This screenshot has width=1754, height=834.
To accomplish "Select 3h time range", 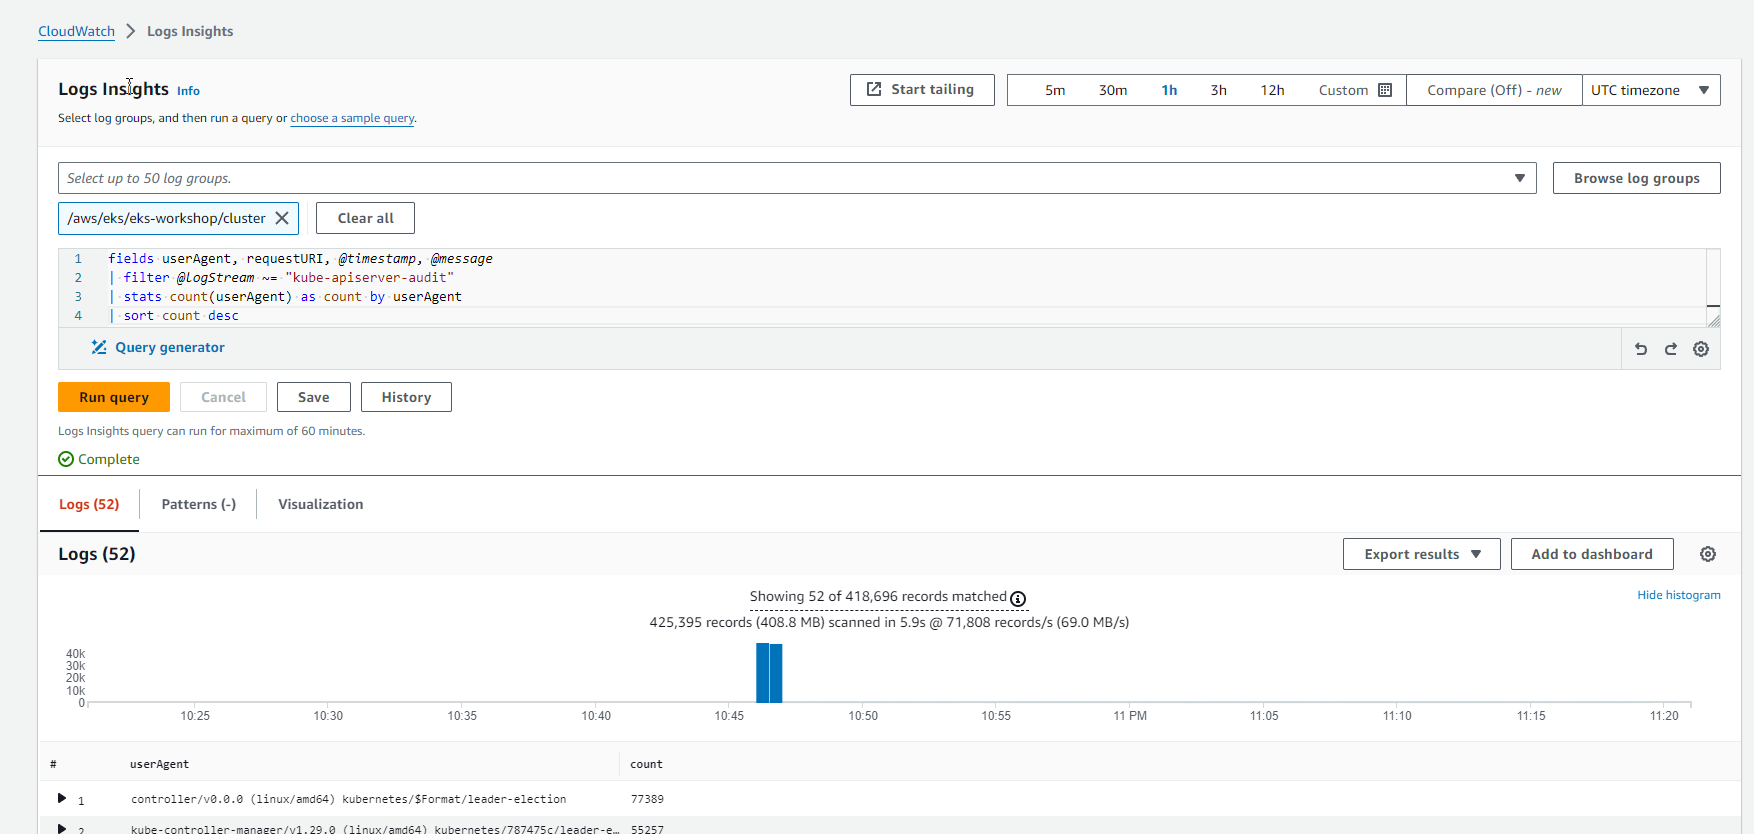I will point(1219,90).
